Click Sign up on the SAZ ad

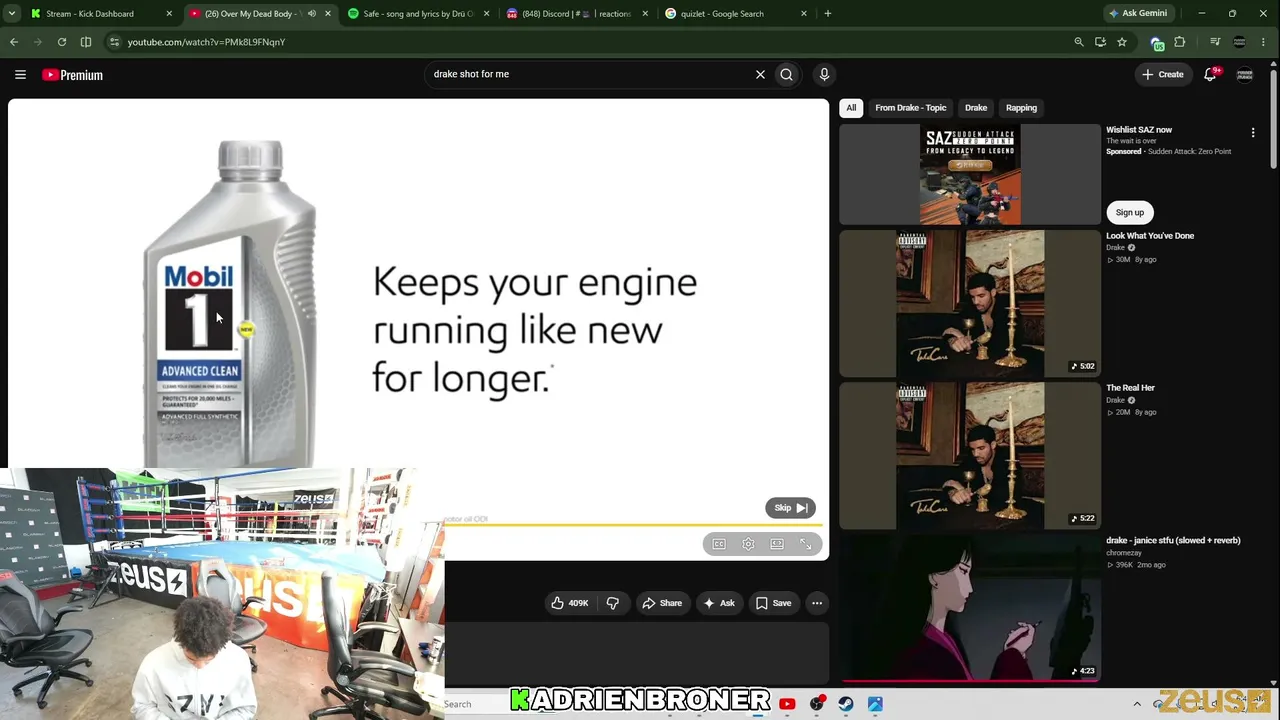click(1130, 212)
